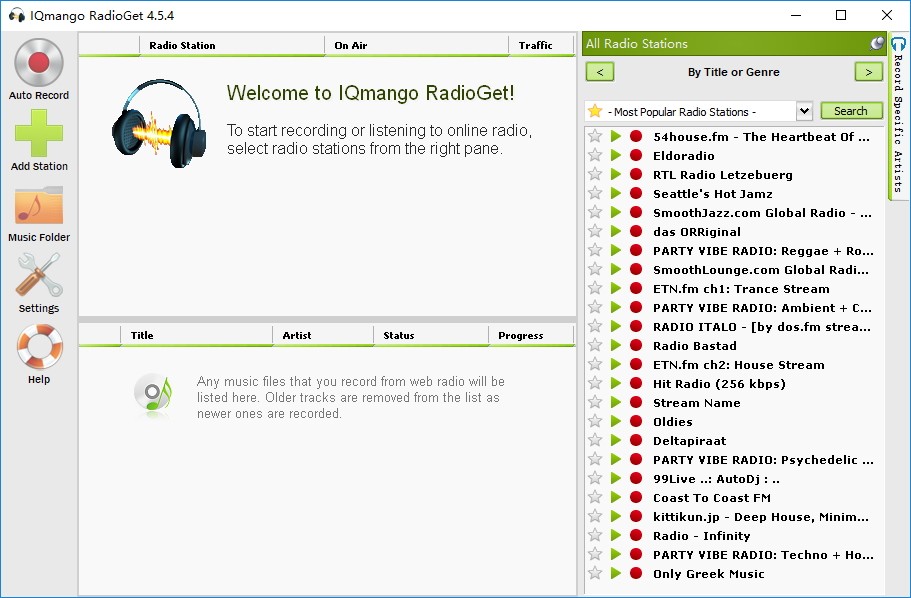
Task: Play RADIO ITALO station
Action: 616,327
